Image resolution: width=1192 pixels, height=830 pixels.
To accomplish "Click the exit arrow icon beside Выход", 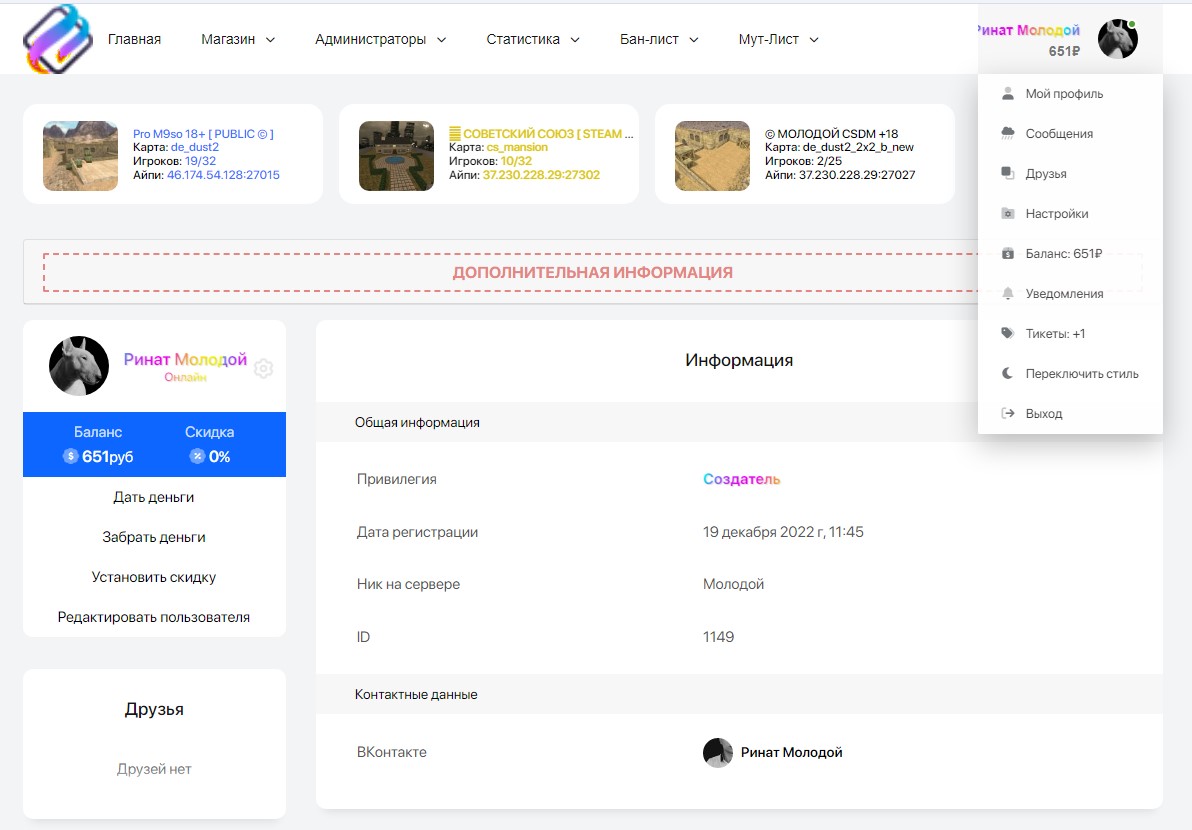I will [1008, 414].
